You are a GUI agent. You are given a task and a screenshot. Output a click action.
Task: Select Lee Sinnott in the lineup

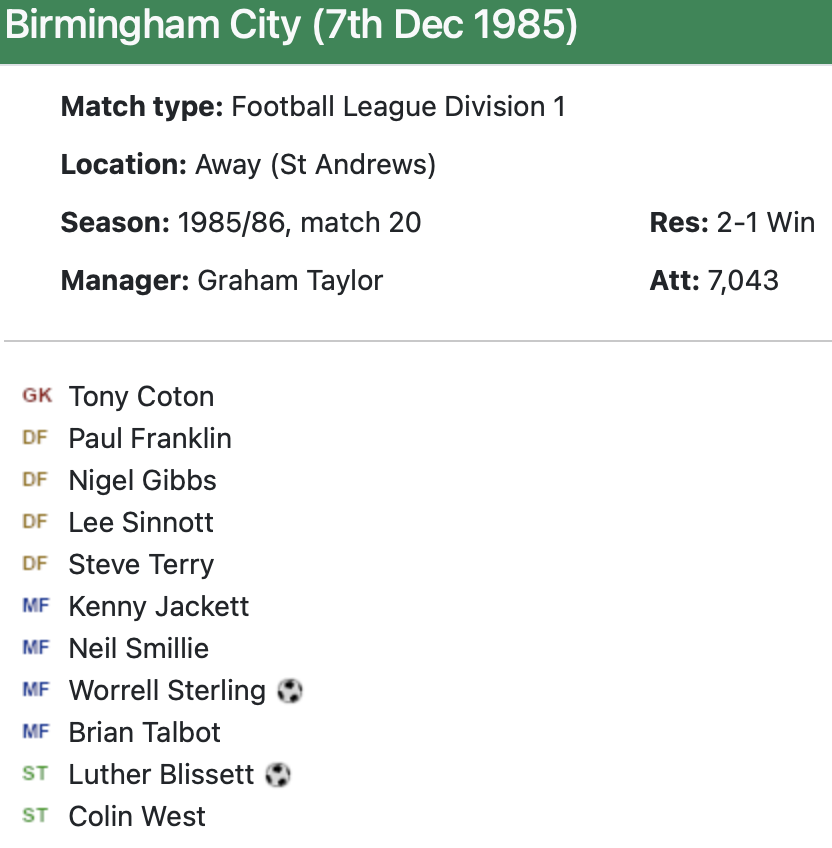pyautogui.click(x=141, y=522)
